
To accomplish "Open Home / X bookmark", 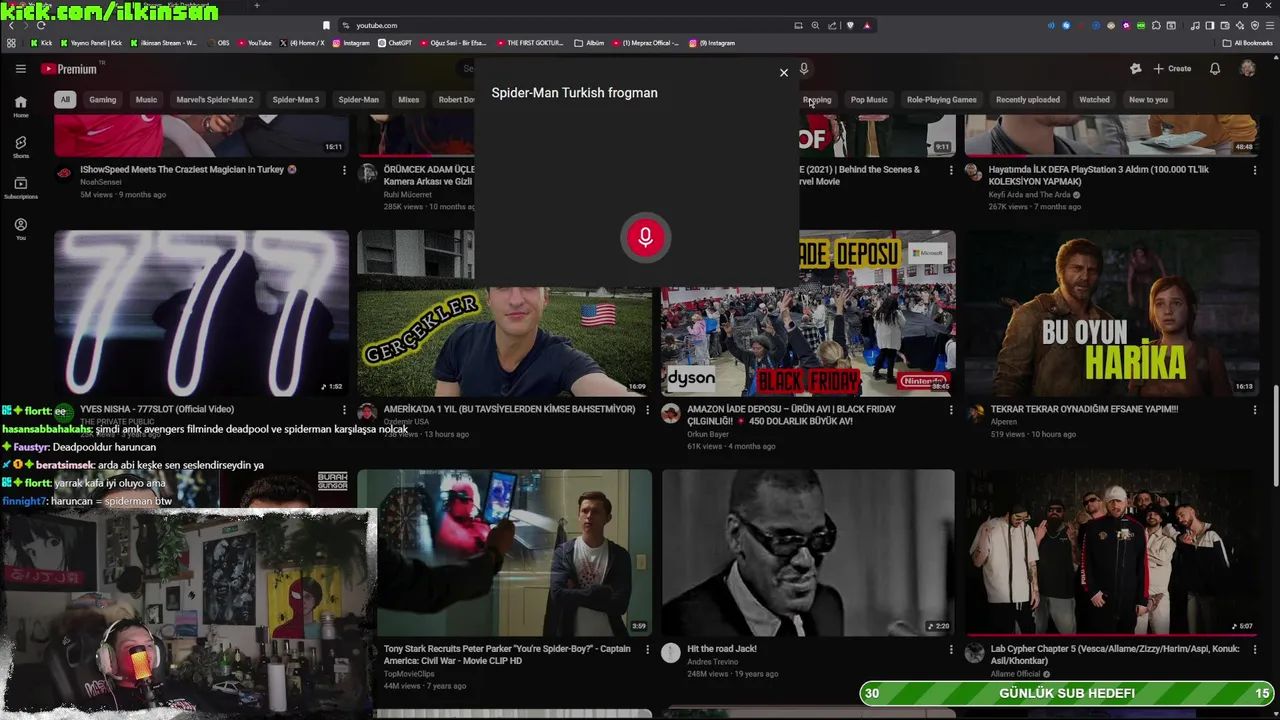I will coord(302,43).
